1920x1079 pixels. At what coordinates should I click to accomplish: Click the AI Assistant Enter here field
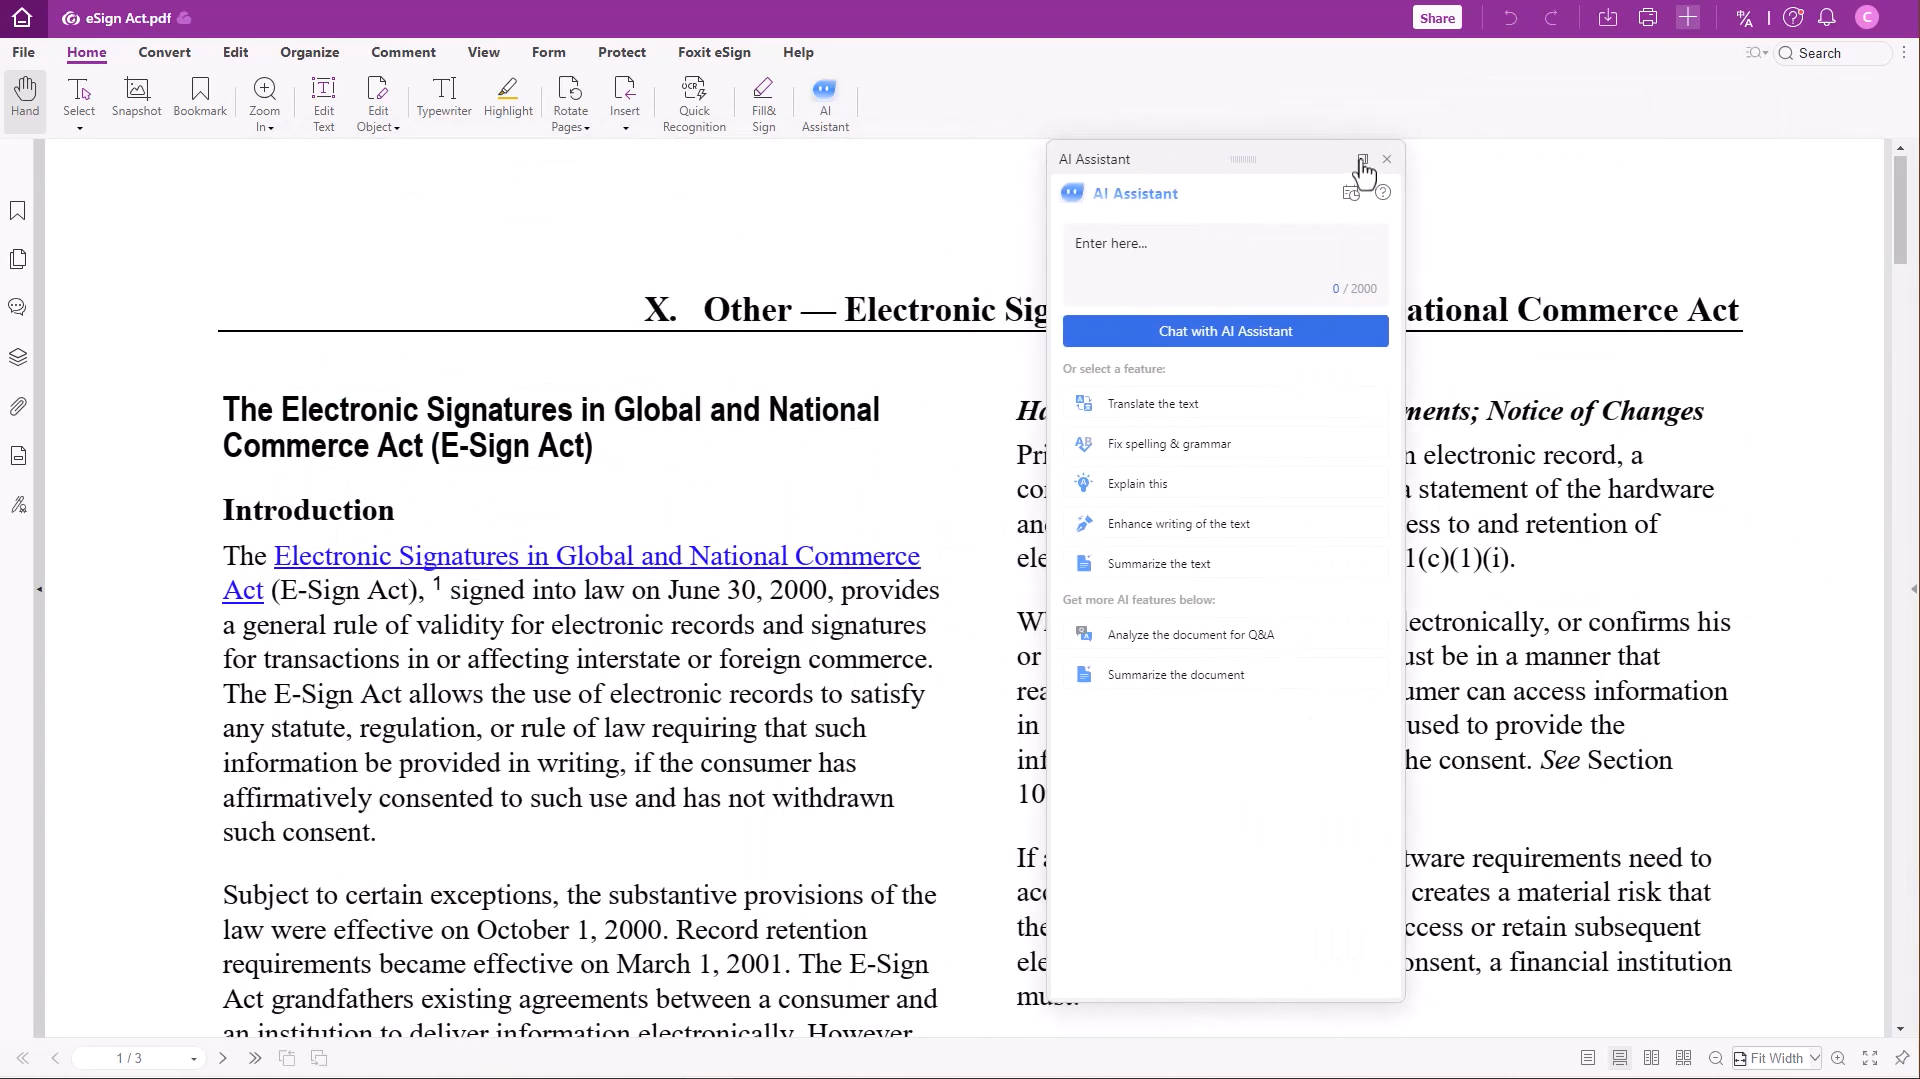(x=1225, y=264)
